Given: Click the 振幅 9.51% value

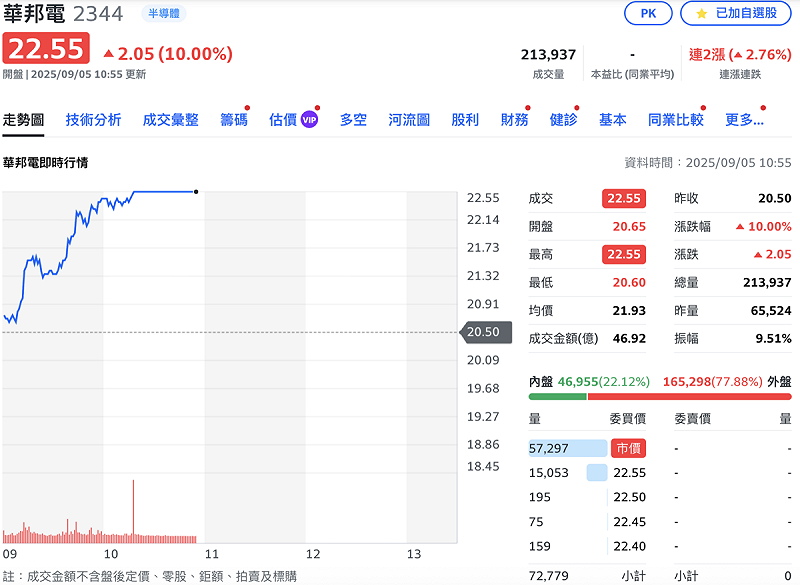Looking at the screenshot, I should (x=773, y=339).
